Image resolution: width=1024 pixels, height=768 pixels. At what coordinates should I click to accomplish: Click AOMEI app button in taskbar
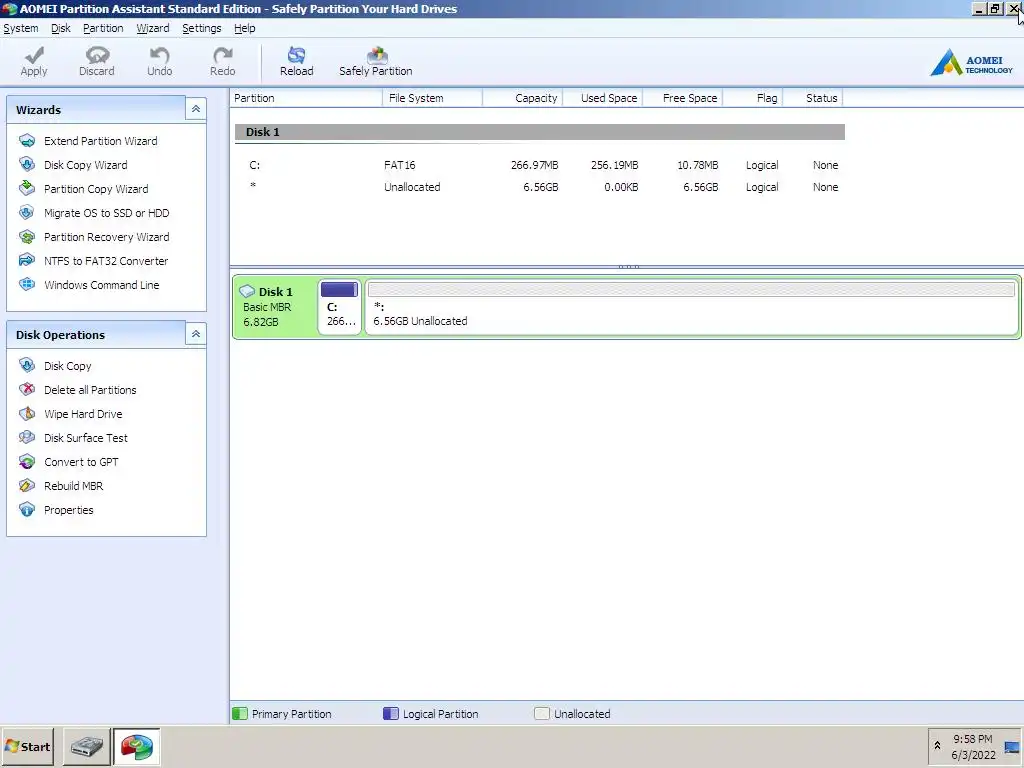point(136,746)
